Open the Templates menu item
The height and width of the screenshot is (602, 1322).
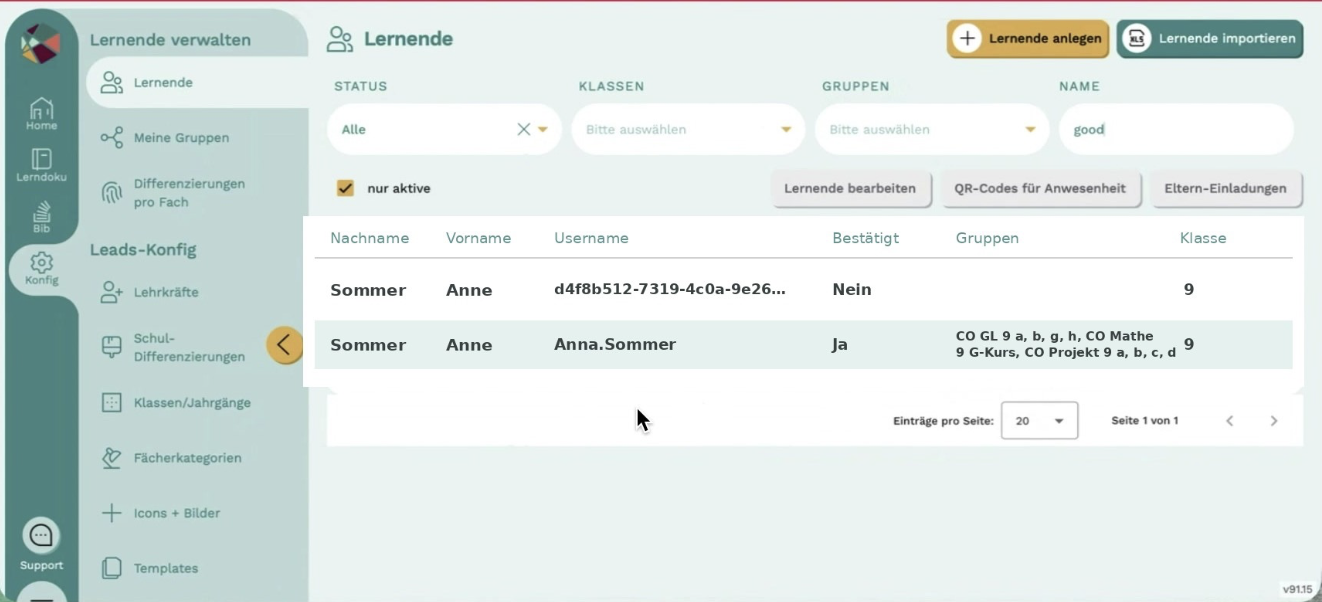166,568
